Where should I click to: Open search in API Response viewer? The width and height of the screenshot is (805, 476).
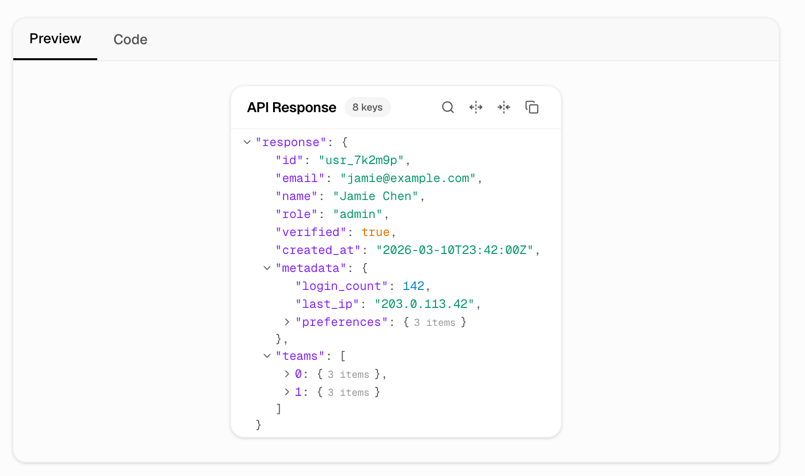pyautogui.click(x=448, y=107)
